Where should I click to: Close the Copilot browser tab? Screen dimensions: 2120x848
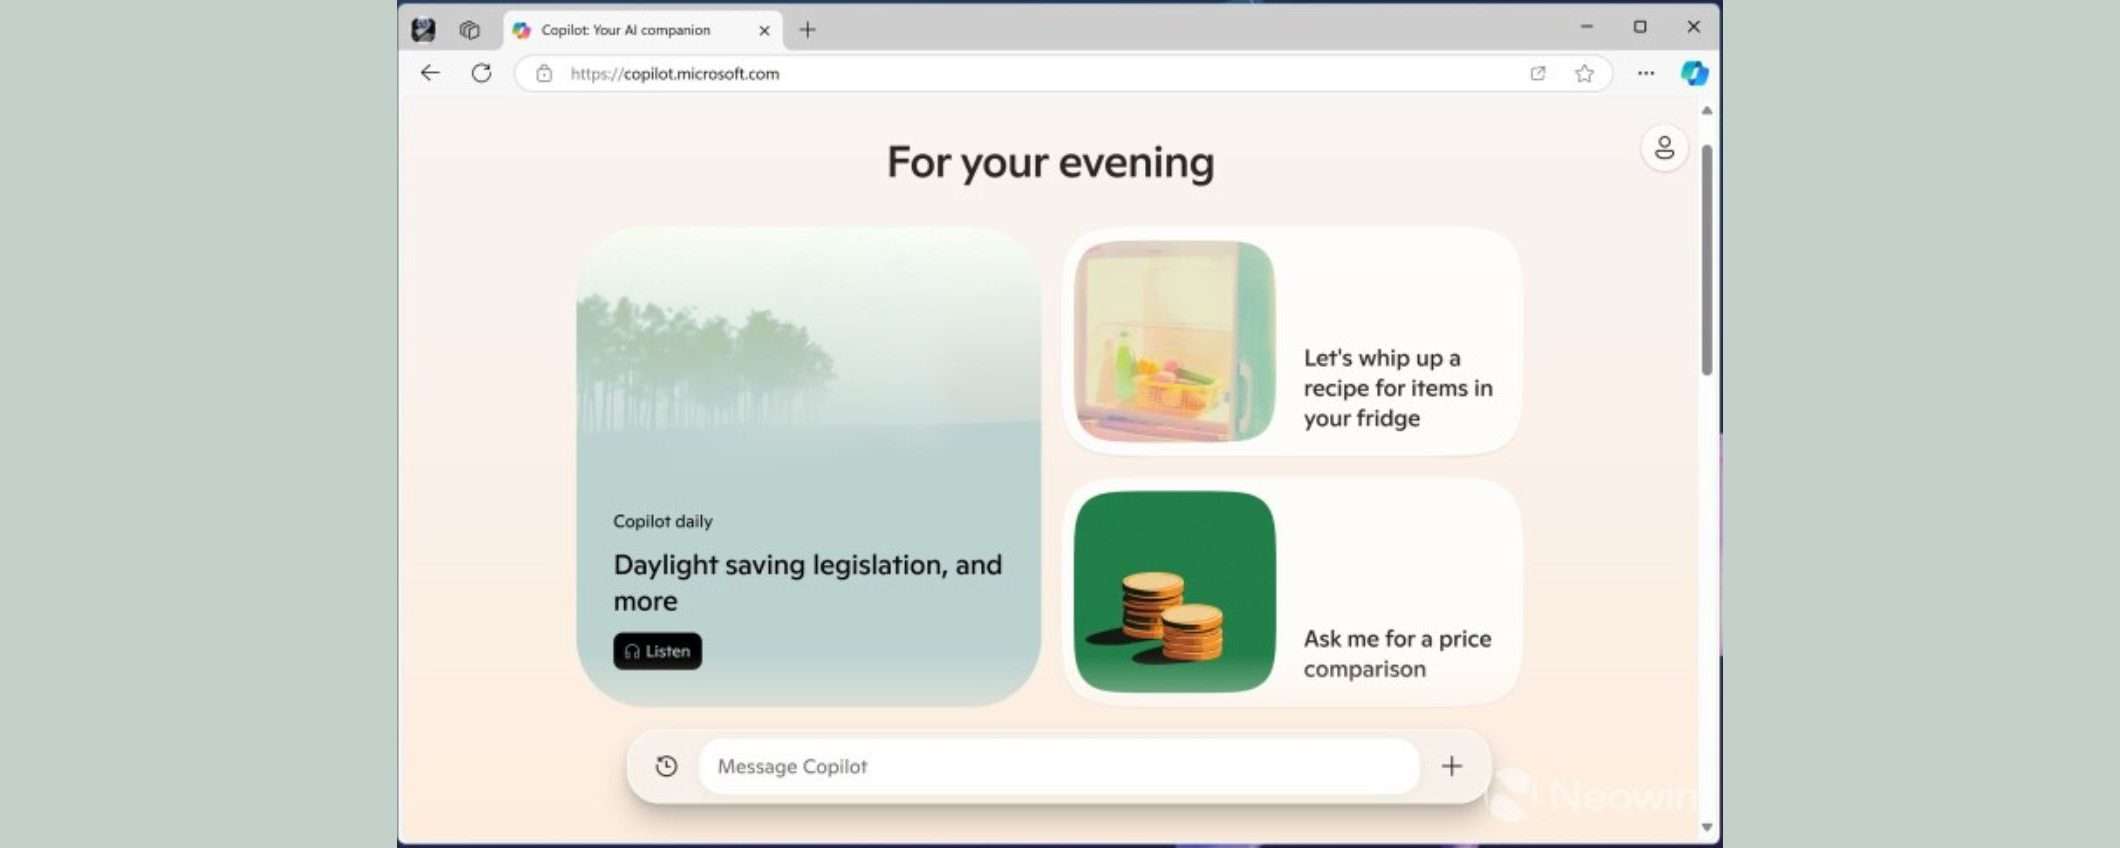pos(764,30)
